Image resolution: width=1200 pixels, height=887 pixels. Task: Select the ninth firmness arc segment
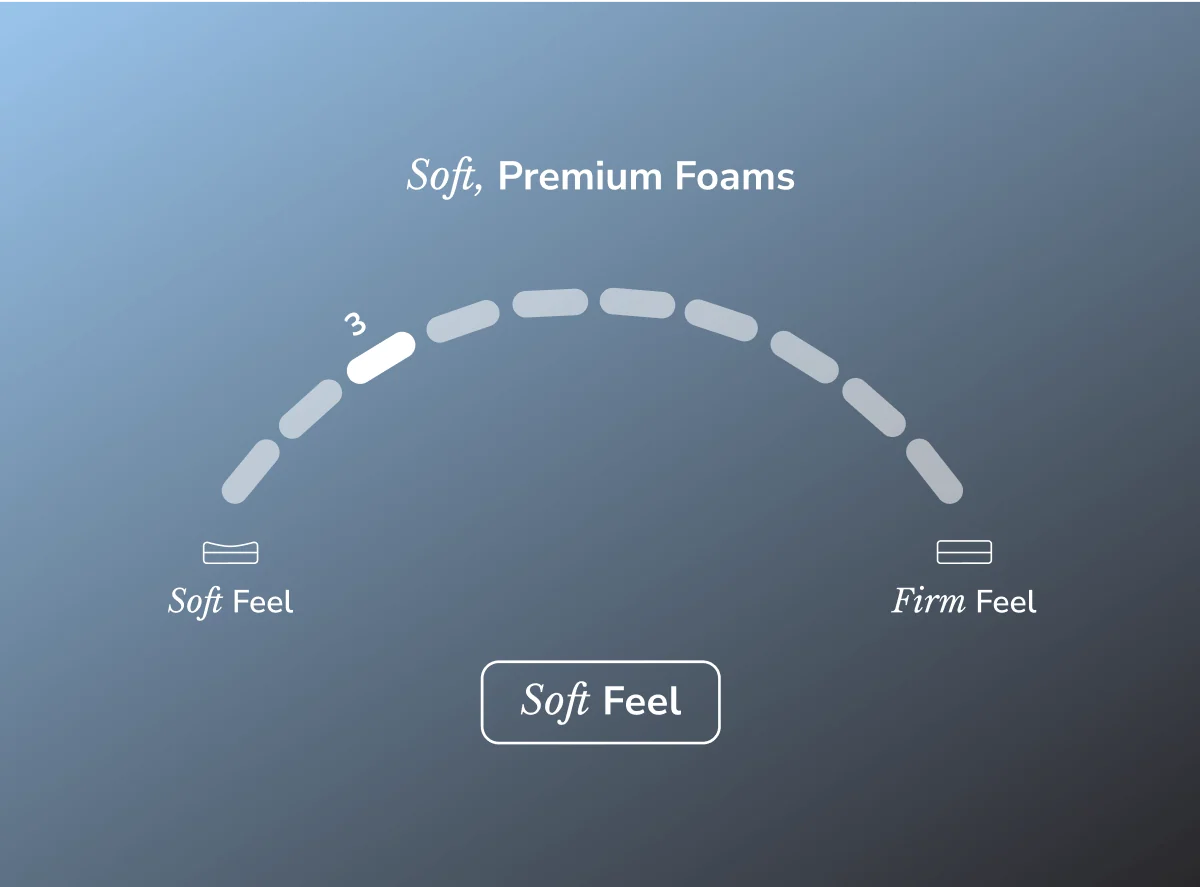click(874, 407)
